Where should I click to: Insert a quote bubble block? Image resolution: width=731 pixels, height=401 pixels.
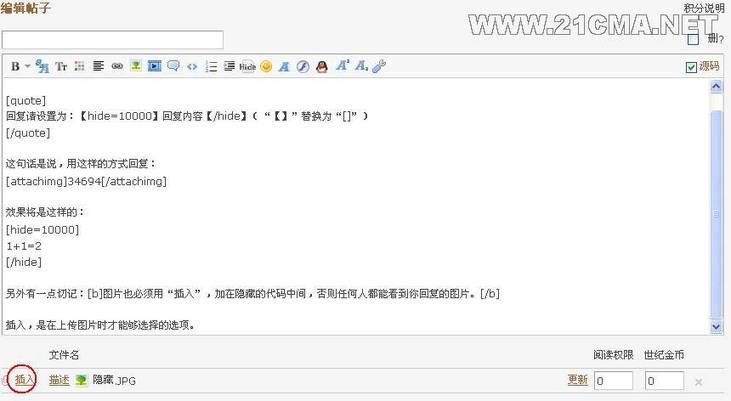click(173, 66)
